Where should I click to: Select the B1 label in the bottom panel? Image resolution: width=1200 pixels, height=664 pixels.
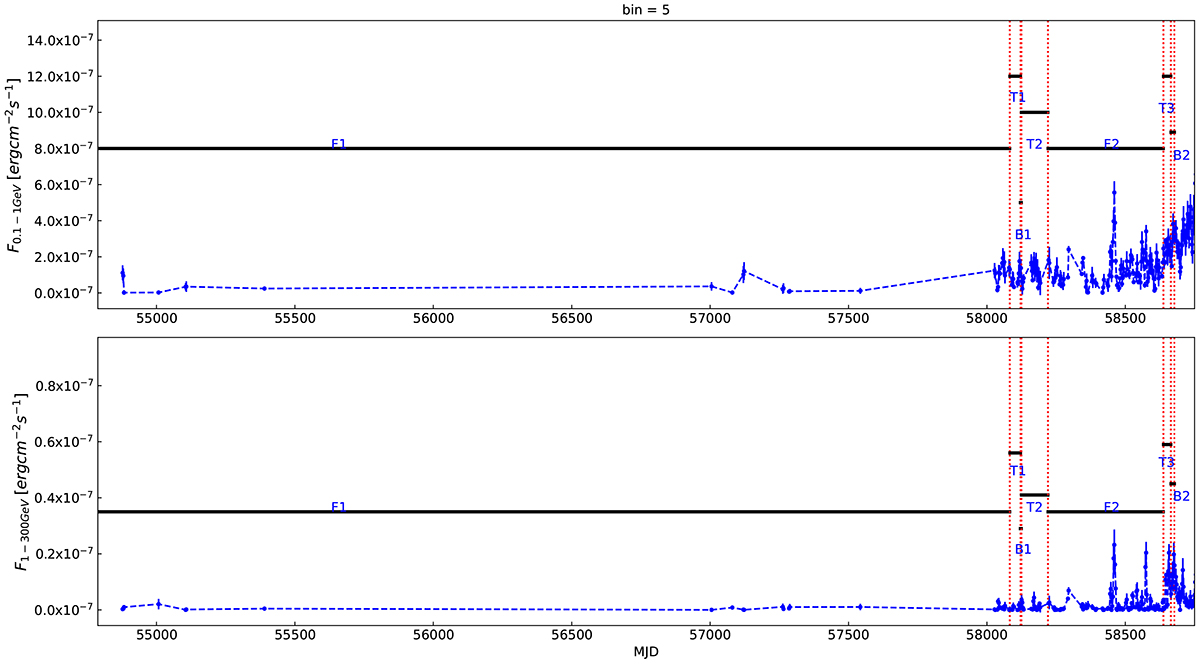1022,549
